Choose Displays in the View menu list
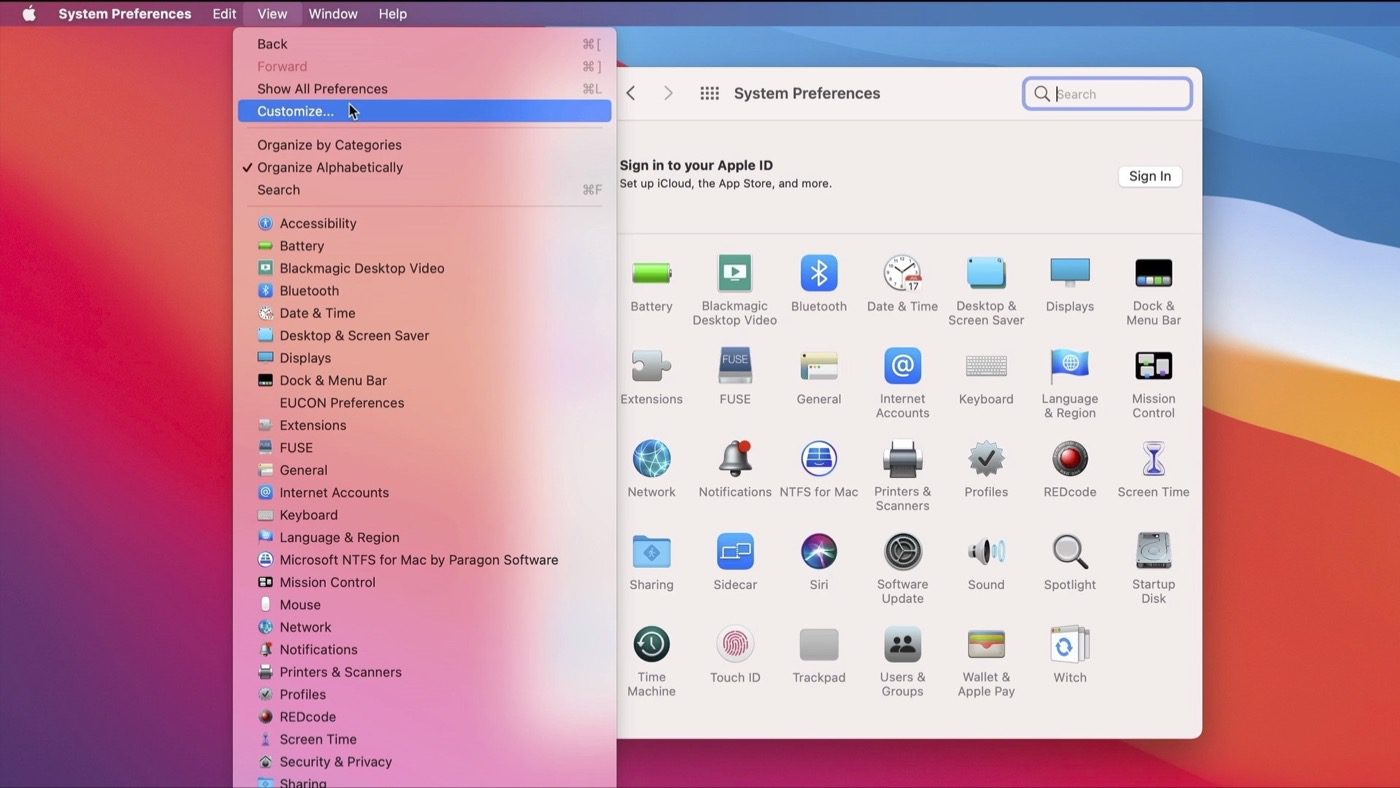Image resolution: width=1400 pixels, height=788 pixels. tap(424, 358)
